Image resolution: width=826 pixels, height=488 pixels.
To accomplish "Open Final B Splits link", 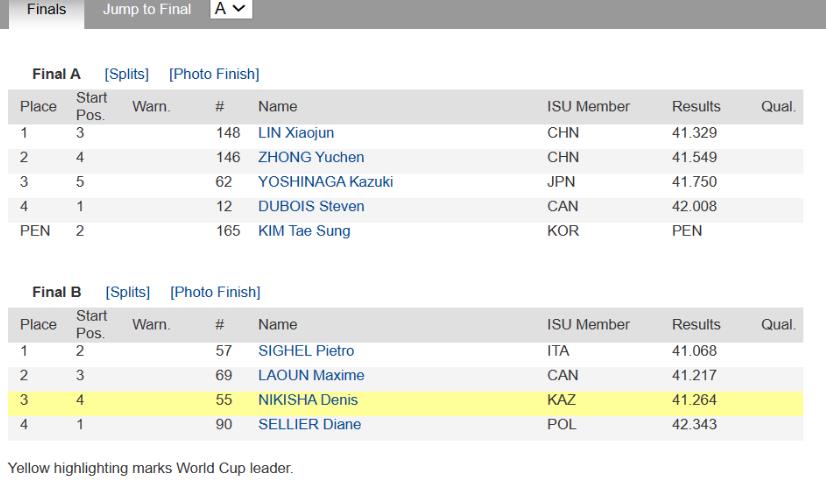I will pyautogui.click(x=129, y=292).
